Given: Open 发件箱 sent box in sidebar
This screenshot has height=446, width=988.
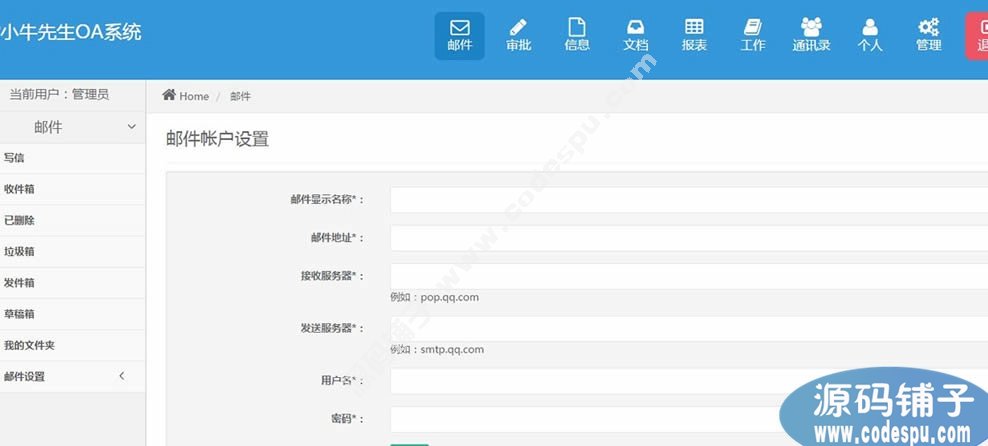Looking at the screenshot, I should click(72, 283).
